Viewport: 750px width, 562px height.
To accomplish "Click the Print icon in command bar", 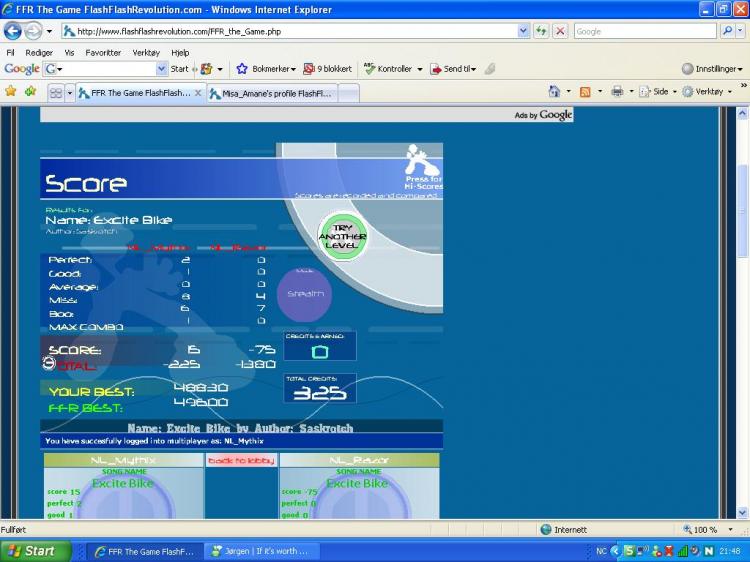I will (x=617, y=91).
